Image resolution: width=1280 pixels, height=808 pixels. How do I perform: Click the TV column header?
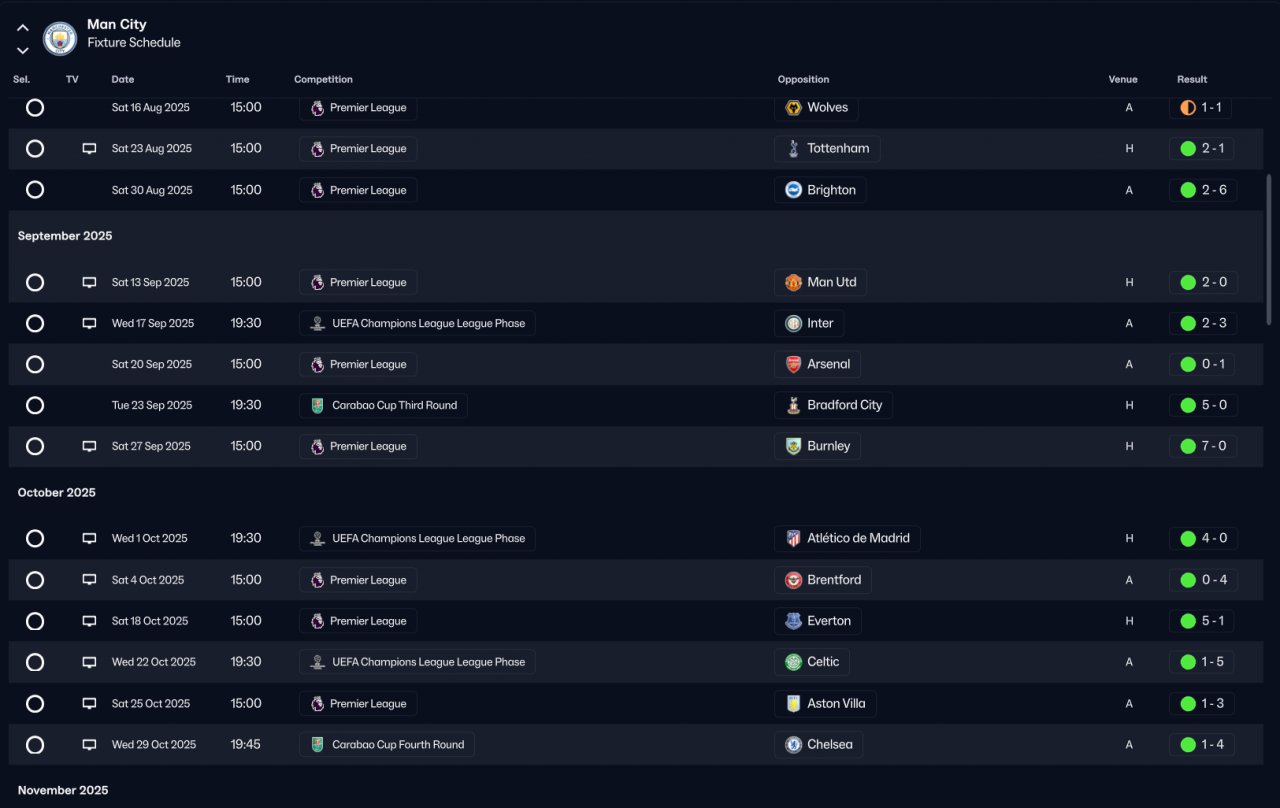point(72,79)
